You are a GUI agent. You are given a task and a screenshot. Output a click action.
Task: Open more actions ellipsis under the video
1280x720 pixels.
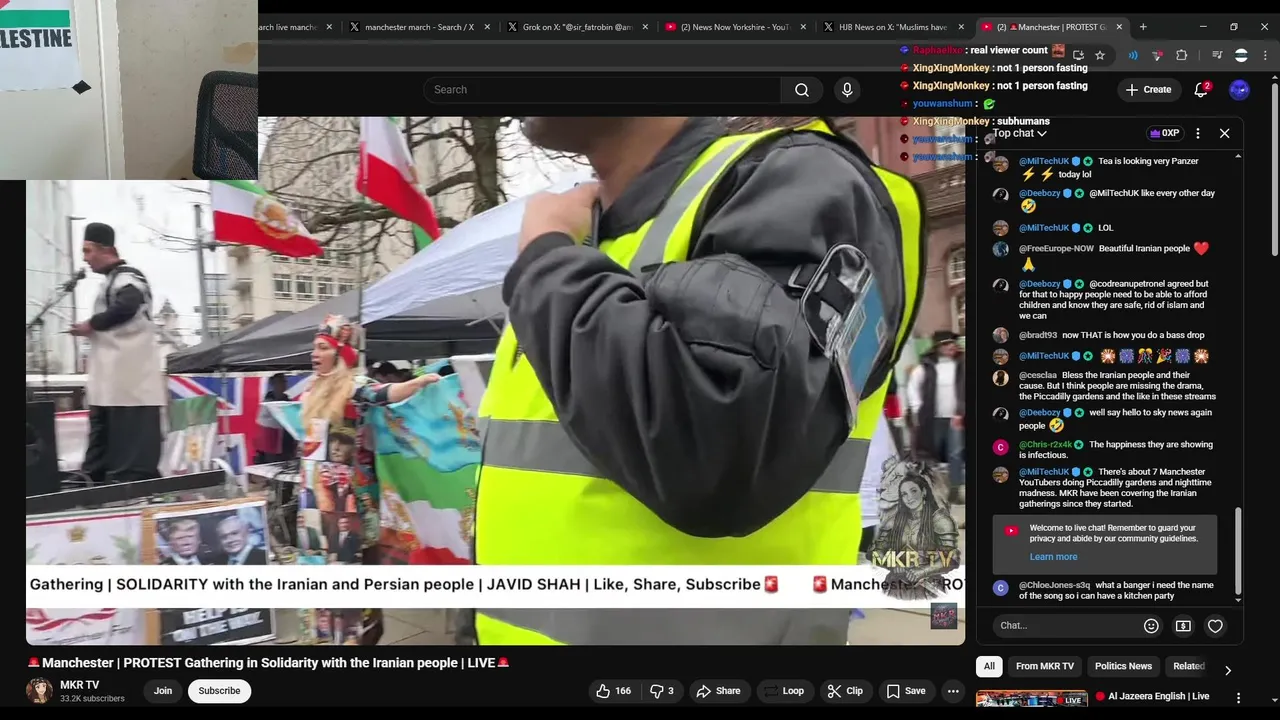point(953,691)
